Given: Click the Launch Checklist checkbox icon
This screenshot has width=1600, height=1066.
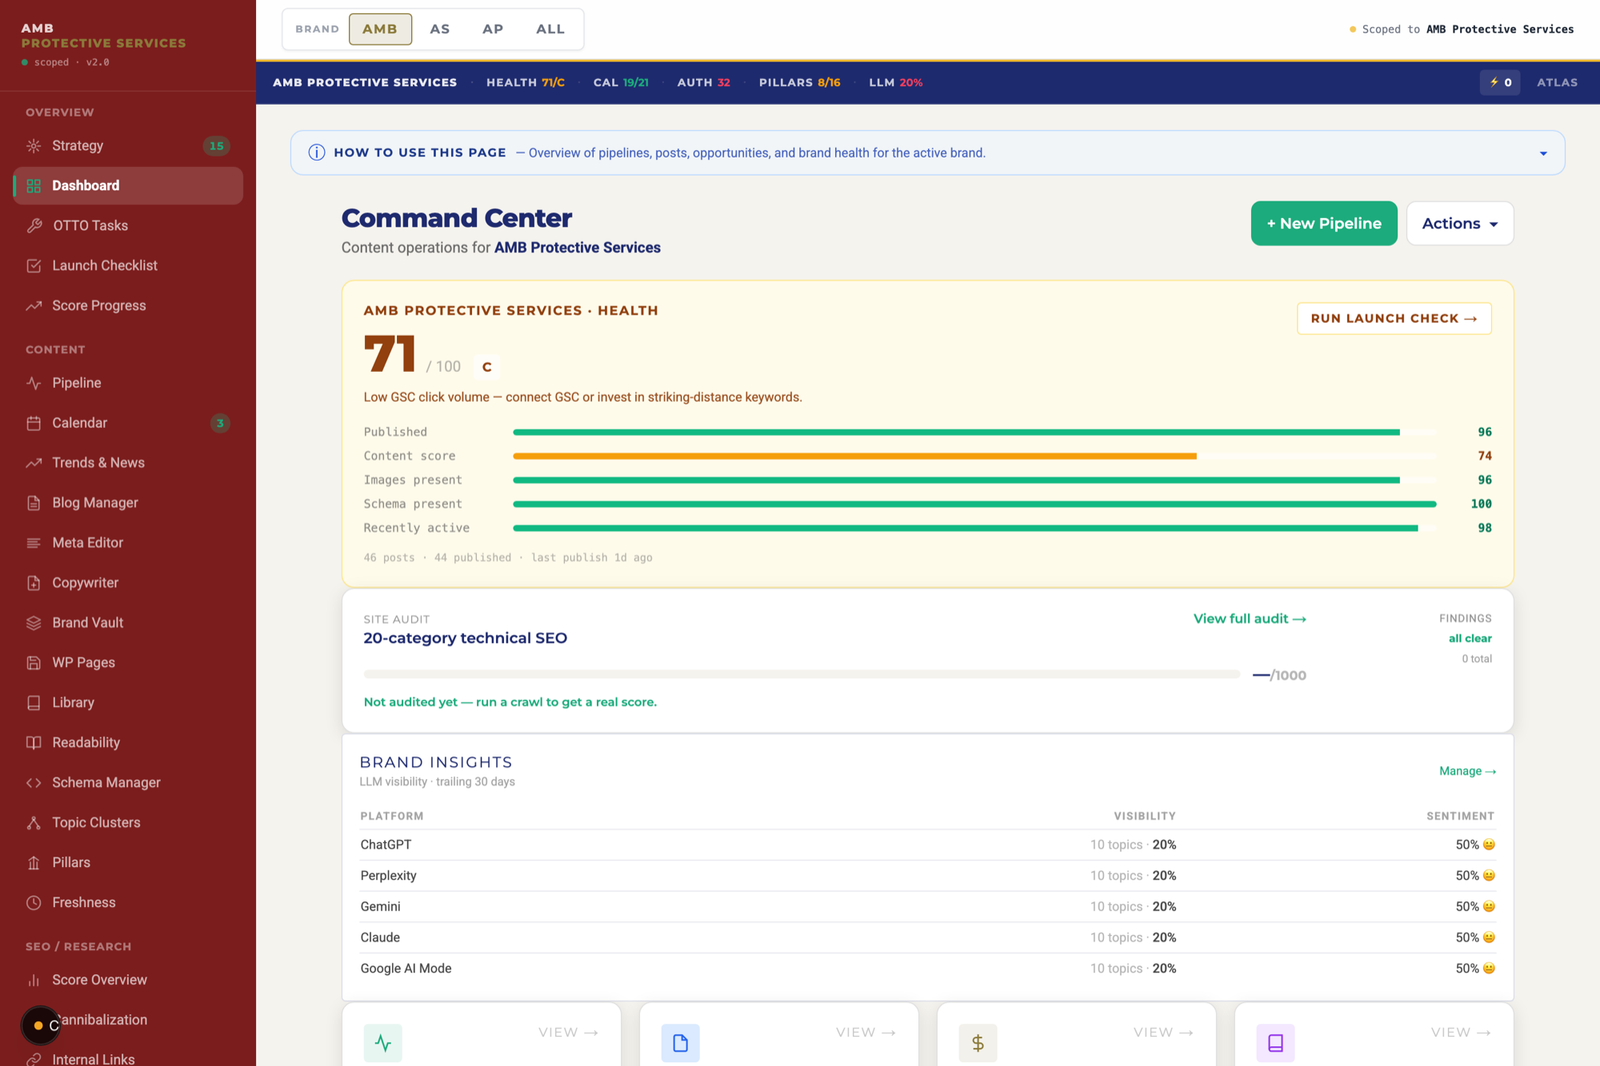Looking at the screenshot, I should (x=33, y=266).
